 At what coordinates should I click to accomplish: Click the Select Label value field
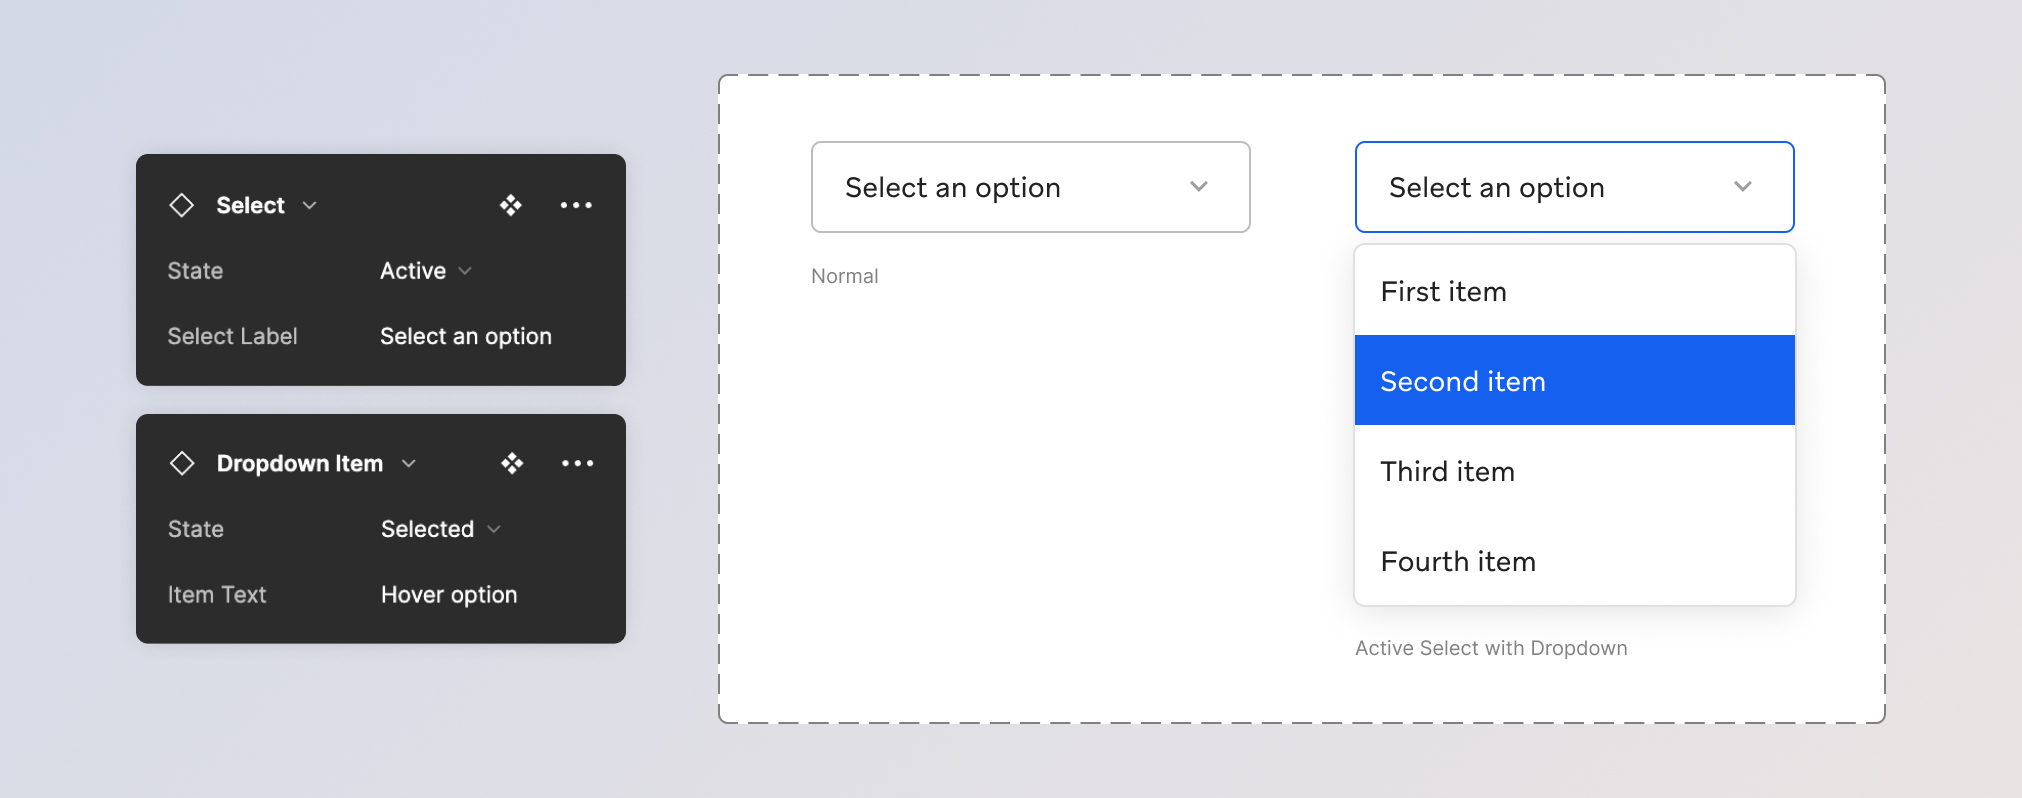[x=466, y=336]
